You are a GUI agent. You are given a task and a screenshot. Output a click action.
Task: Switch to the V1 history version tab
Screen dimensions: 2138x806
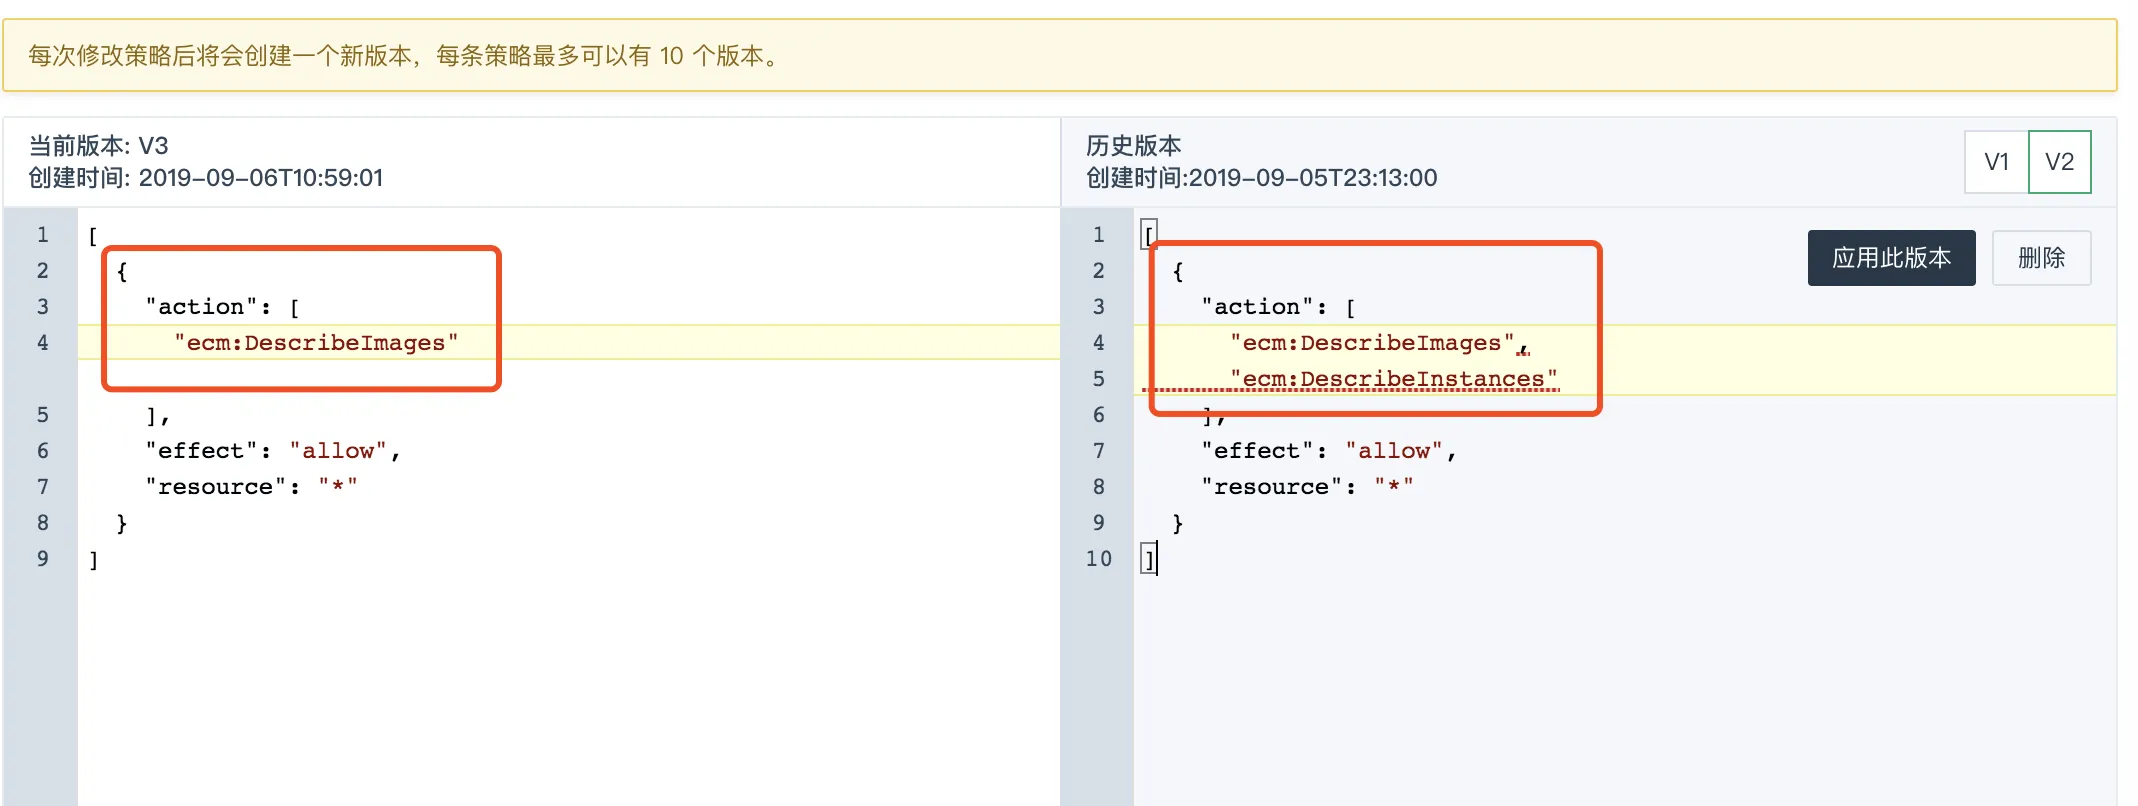click(1995, 162)
